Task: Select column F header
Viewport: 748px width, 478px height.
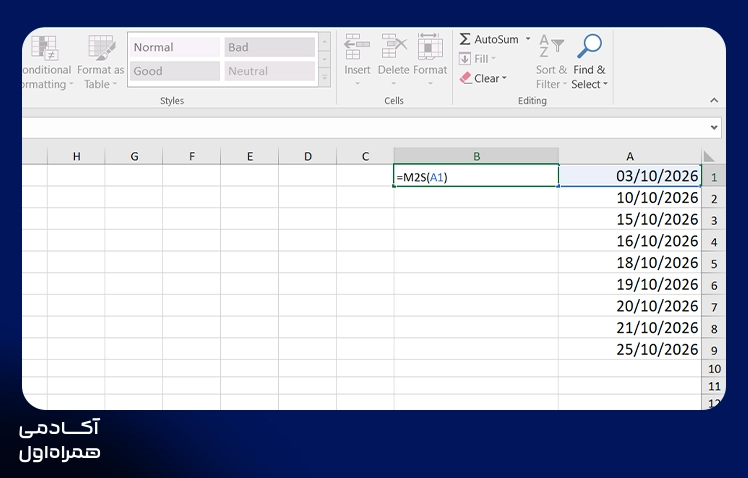Action: [x=192, y=156]
